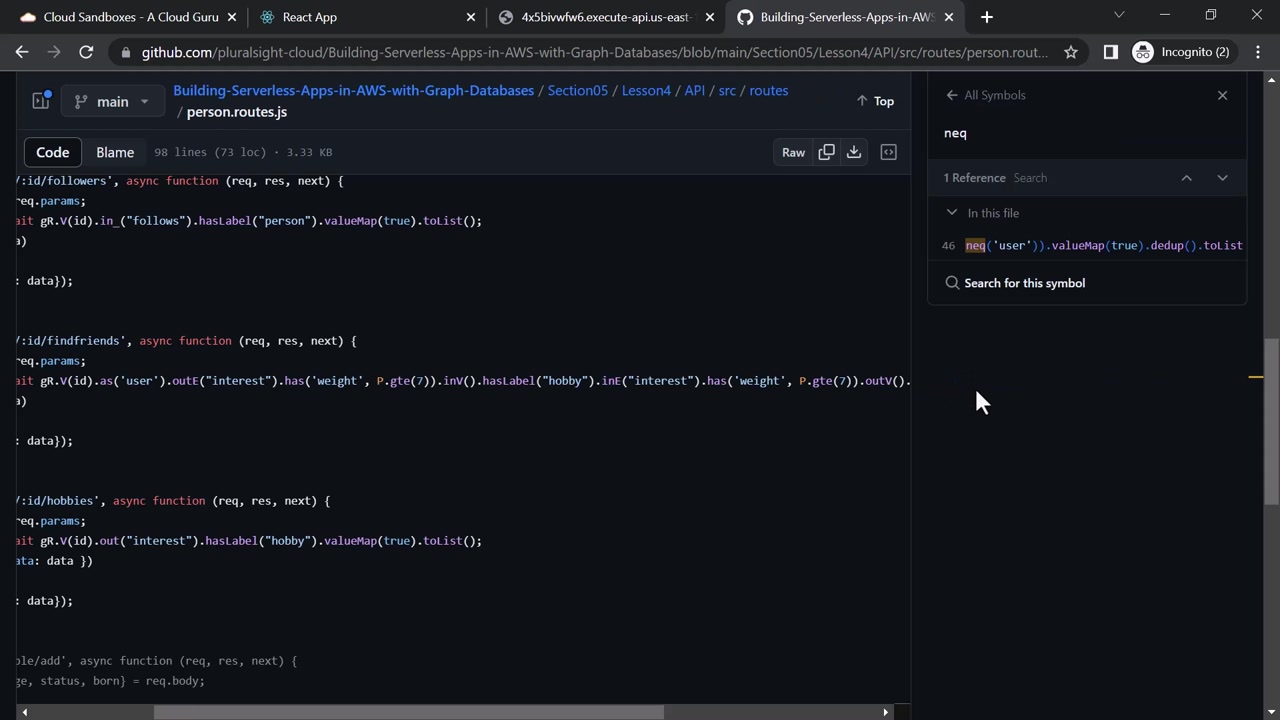Toggle the file tree side panel
Image resolution: width=1280 pixels, height=720 pixels.
[x=41, y=101]
